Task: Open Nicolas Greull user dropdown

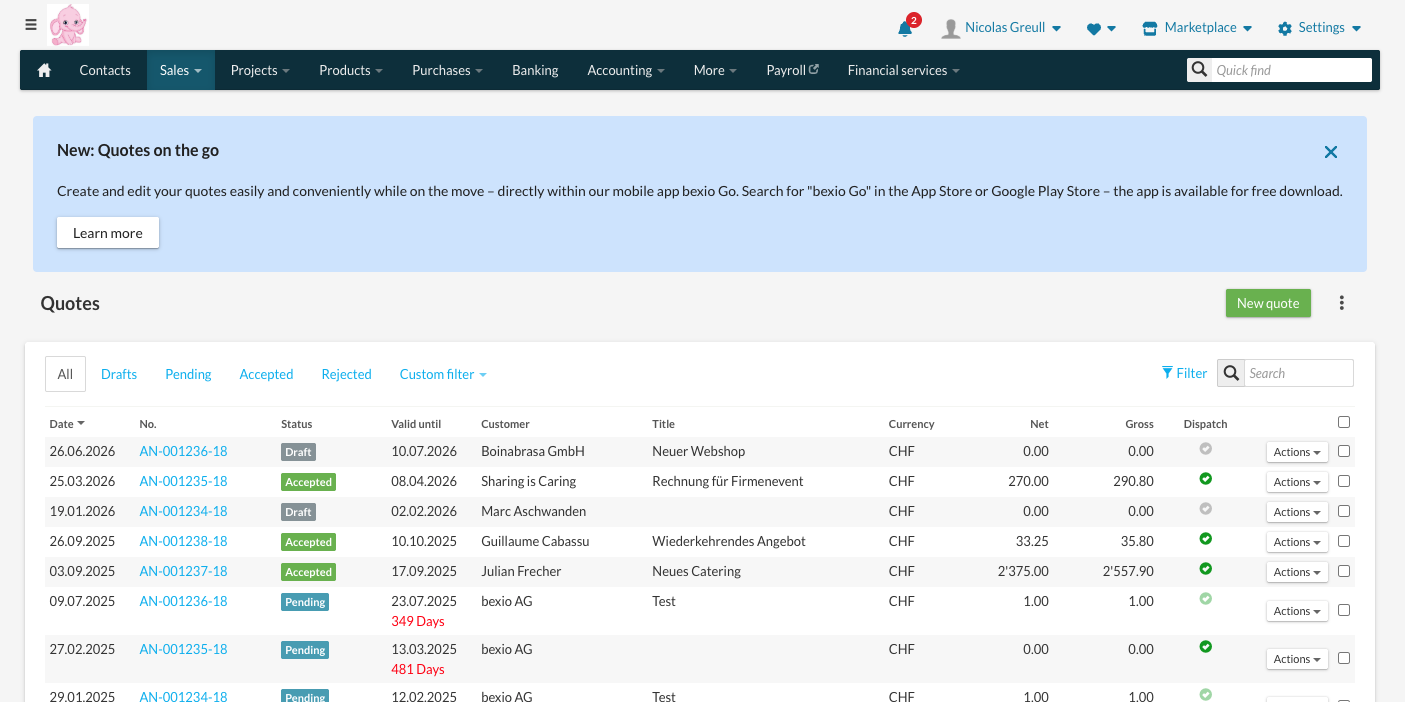Action: (1012, 28)
